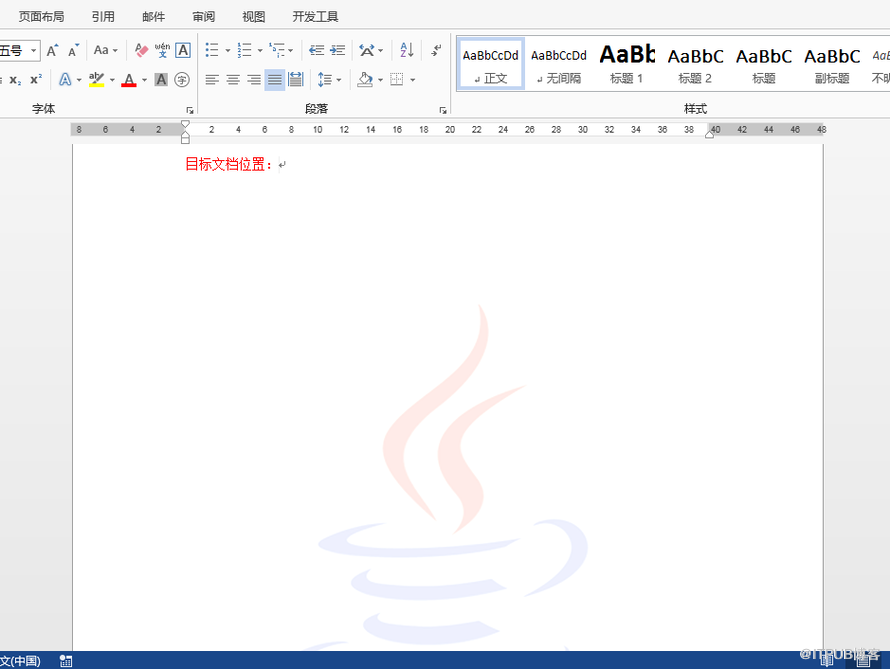
Task: Toggle show/hide paragraph marks
Action: pyautogui.click(x=436, y=51)
